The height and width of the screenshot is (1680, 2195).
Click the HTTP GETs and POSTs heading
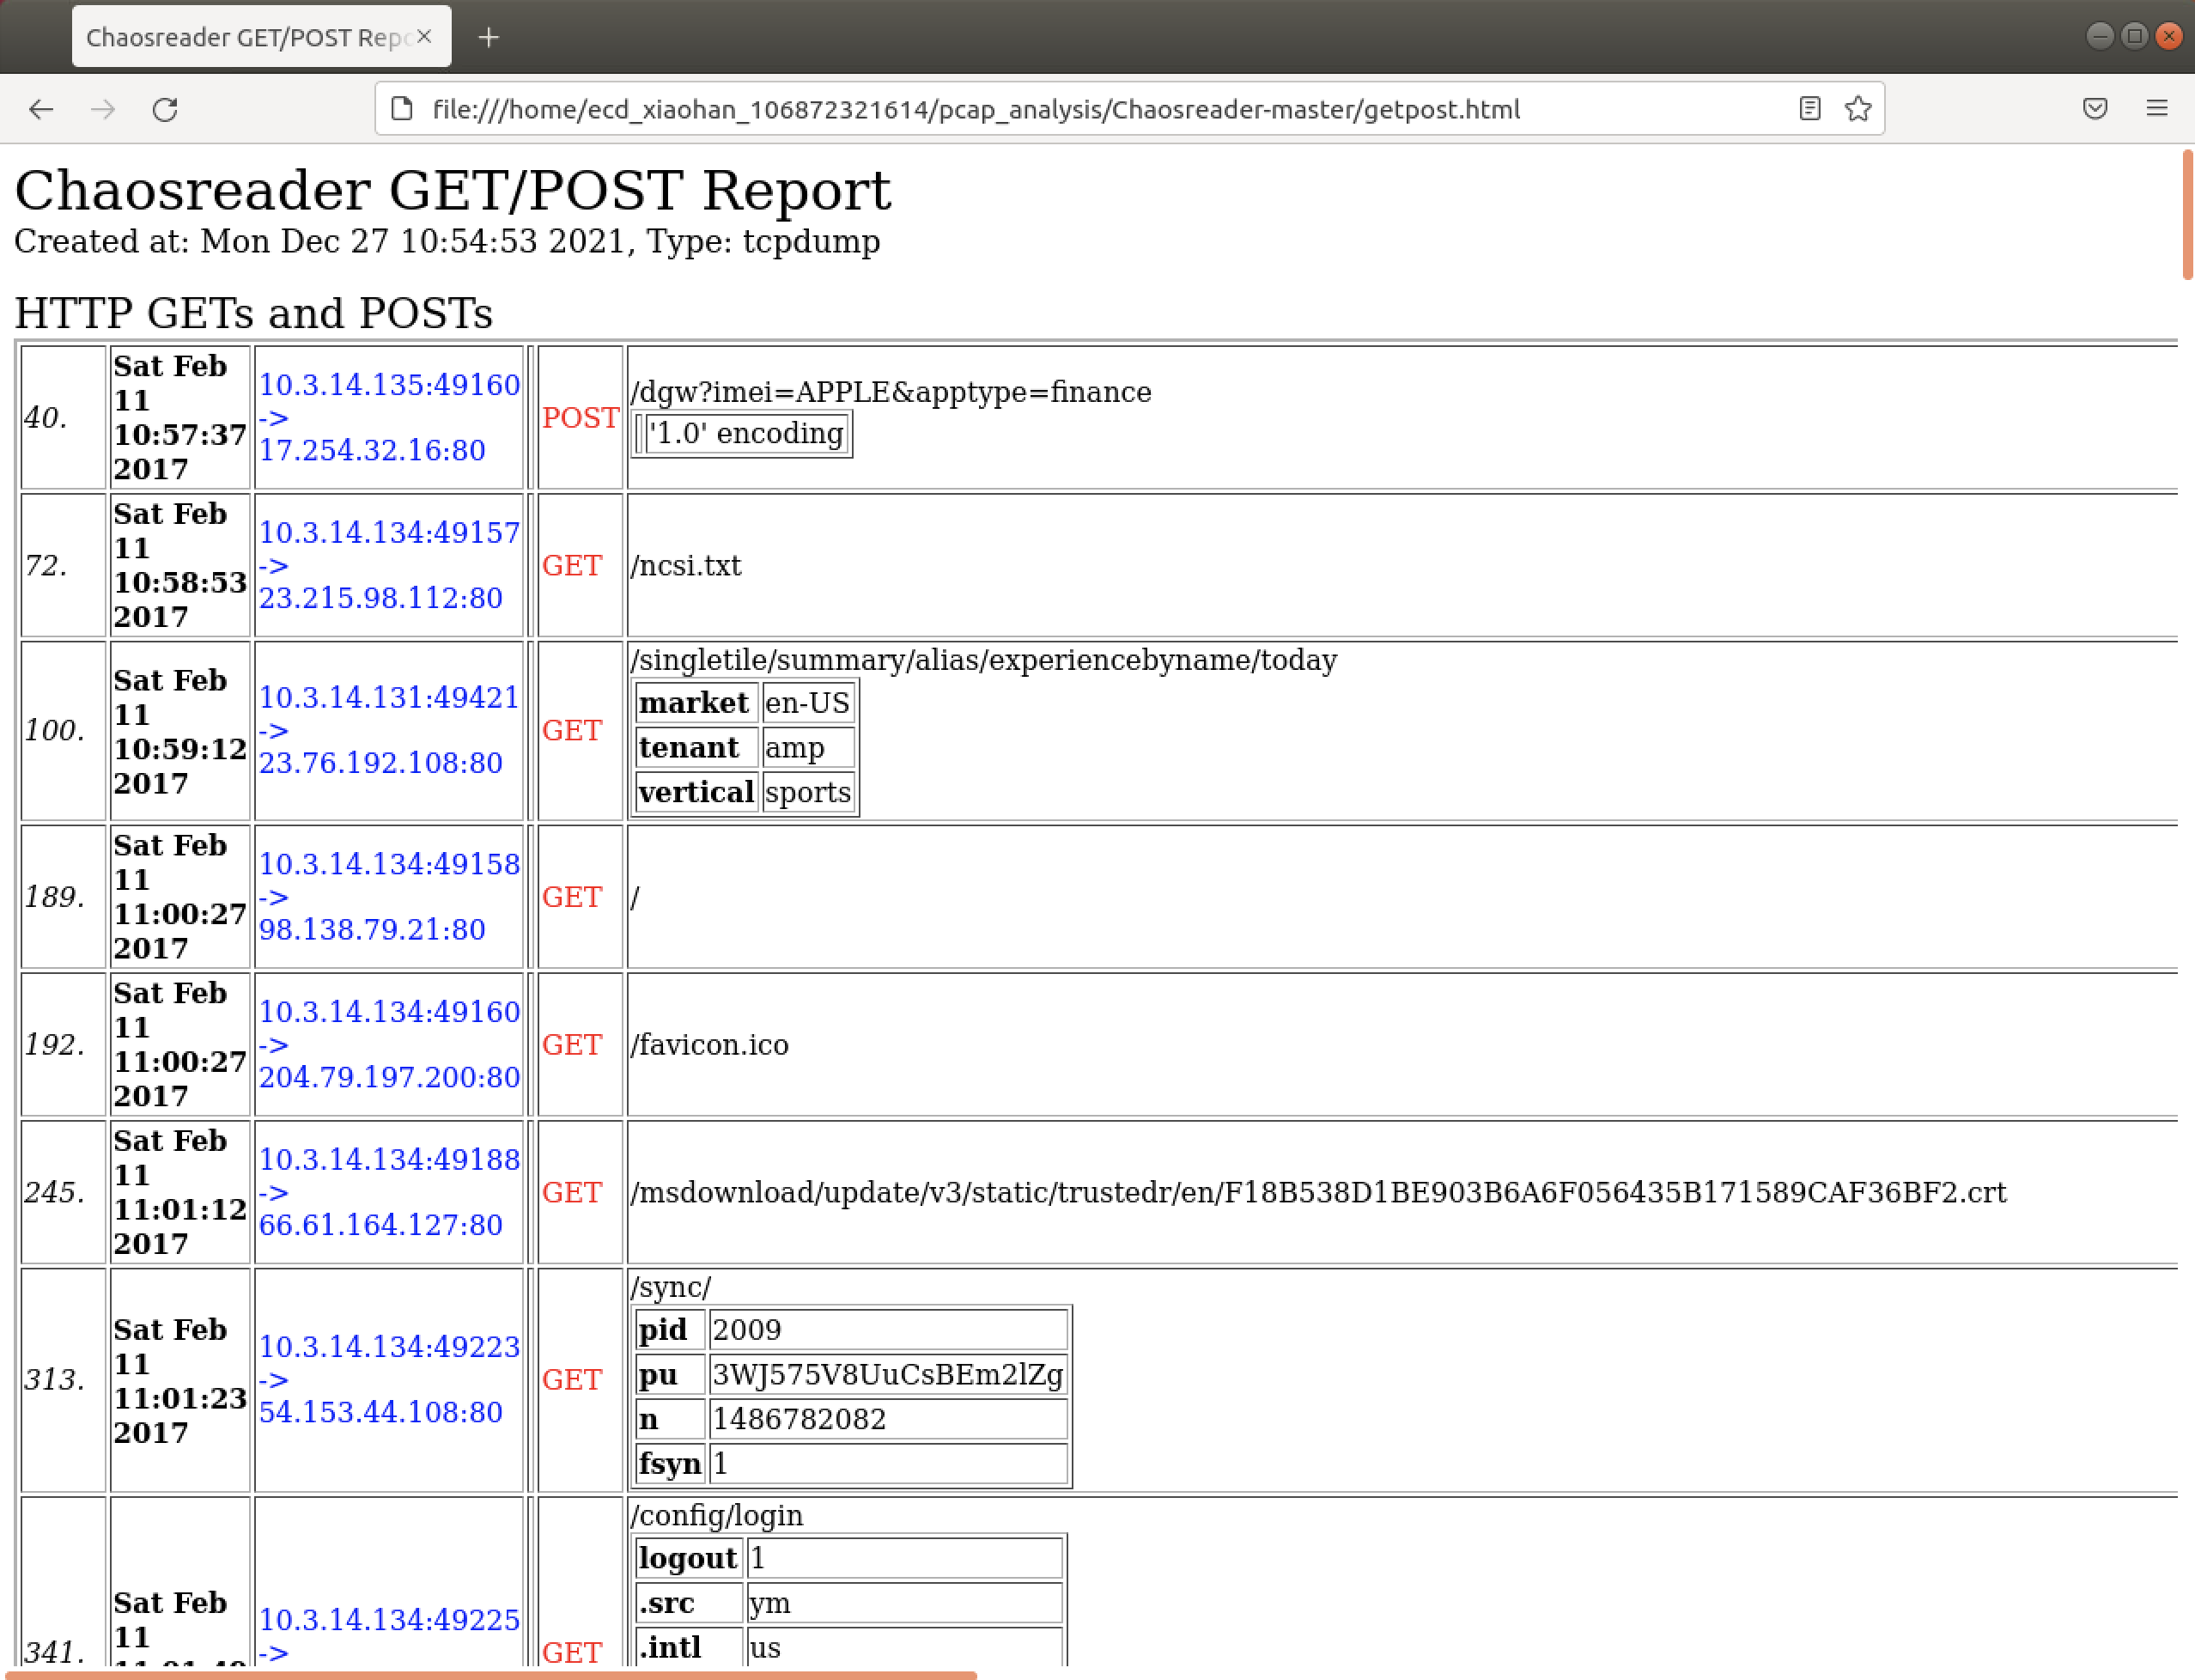[x=253, y=313]
